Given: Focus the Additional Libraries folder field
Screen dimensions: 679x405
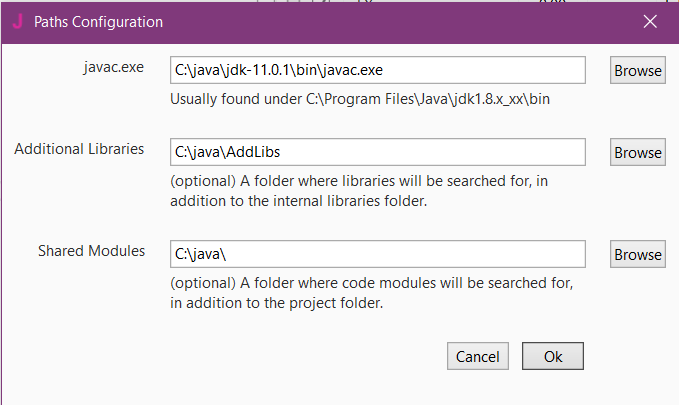Looking at the screenshot, I should pyautogui.click(x=377, y=152).
